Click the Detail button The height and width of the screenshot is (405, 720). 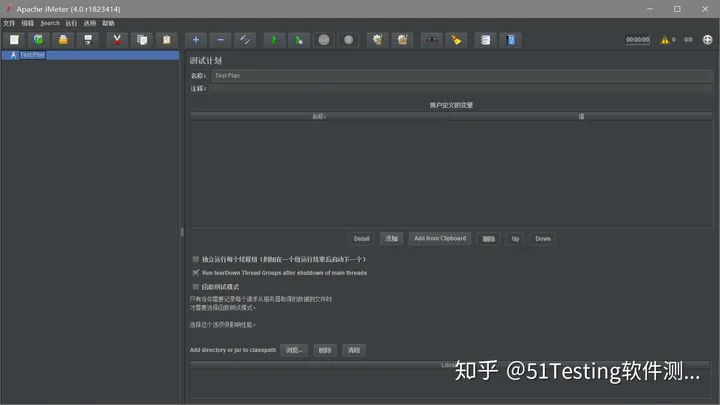[x=361, y=239]
